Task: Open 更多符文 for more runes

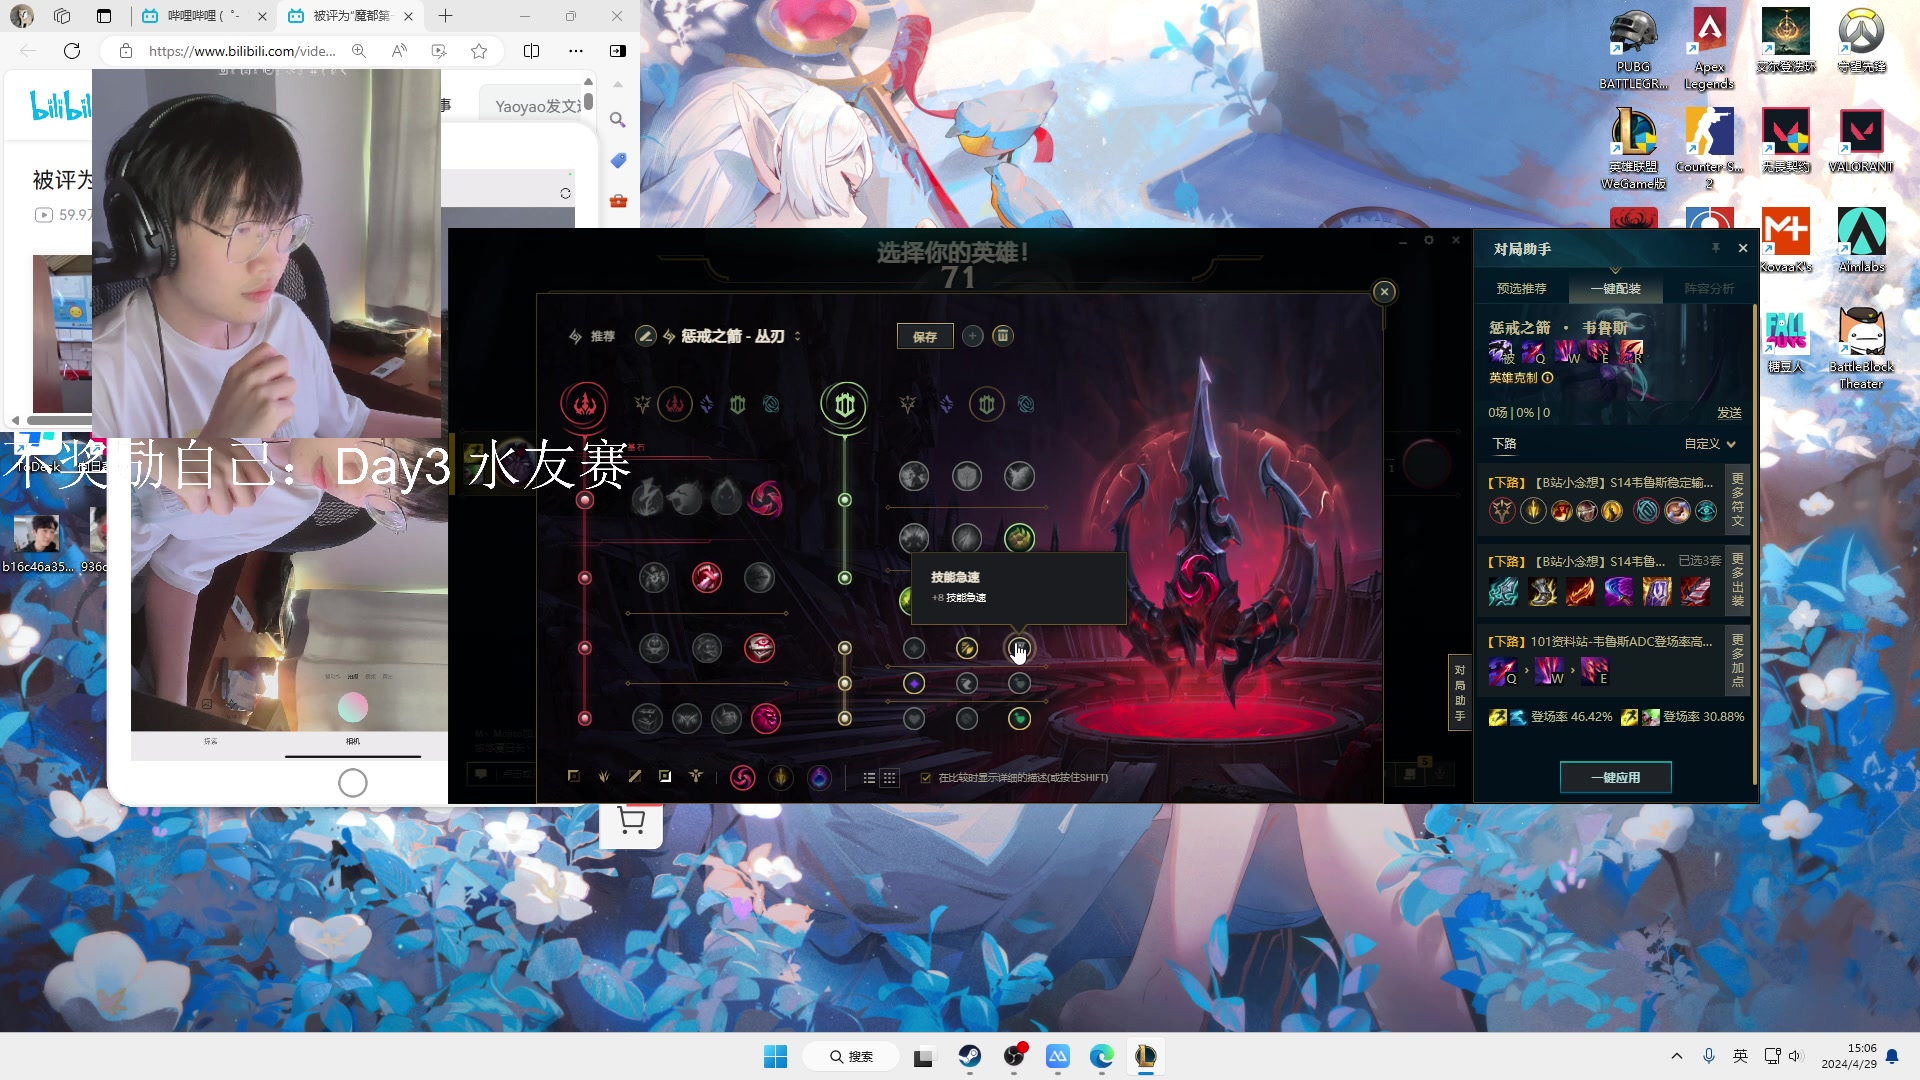Action: (1738, 500)
